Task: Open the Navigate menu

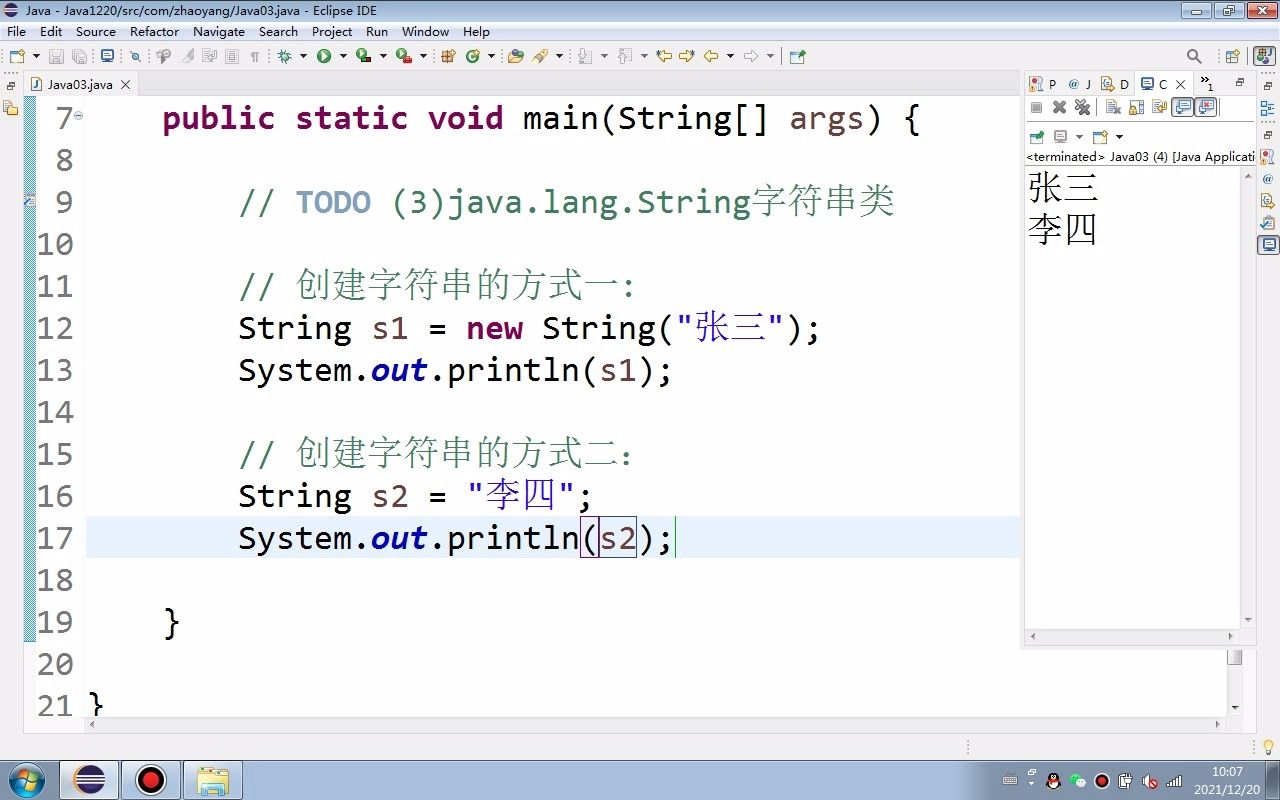Action: (219, 32)
